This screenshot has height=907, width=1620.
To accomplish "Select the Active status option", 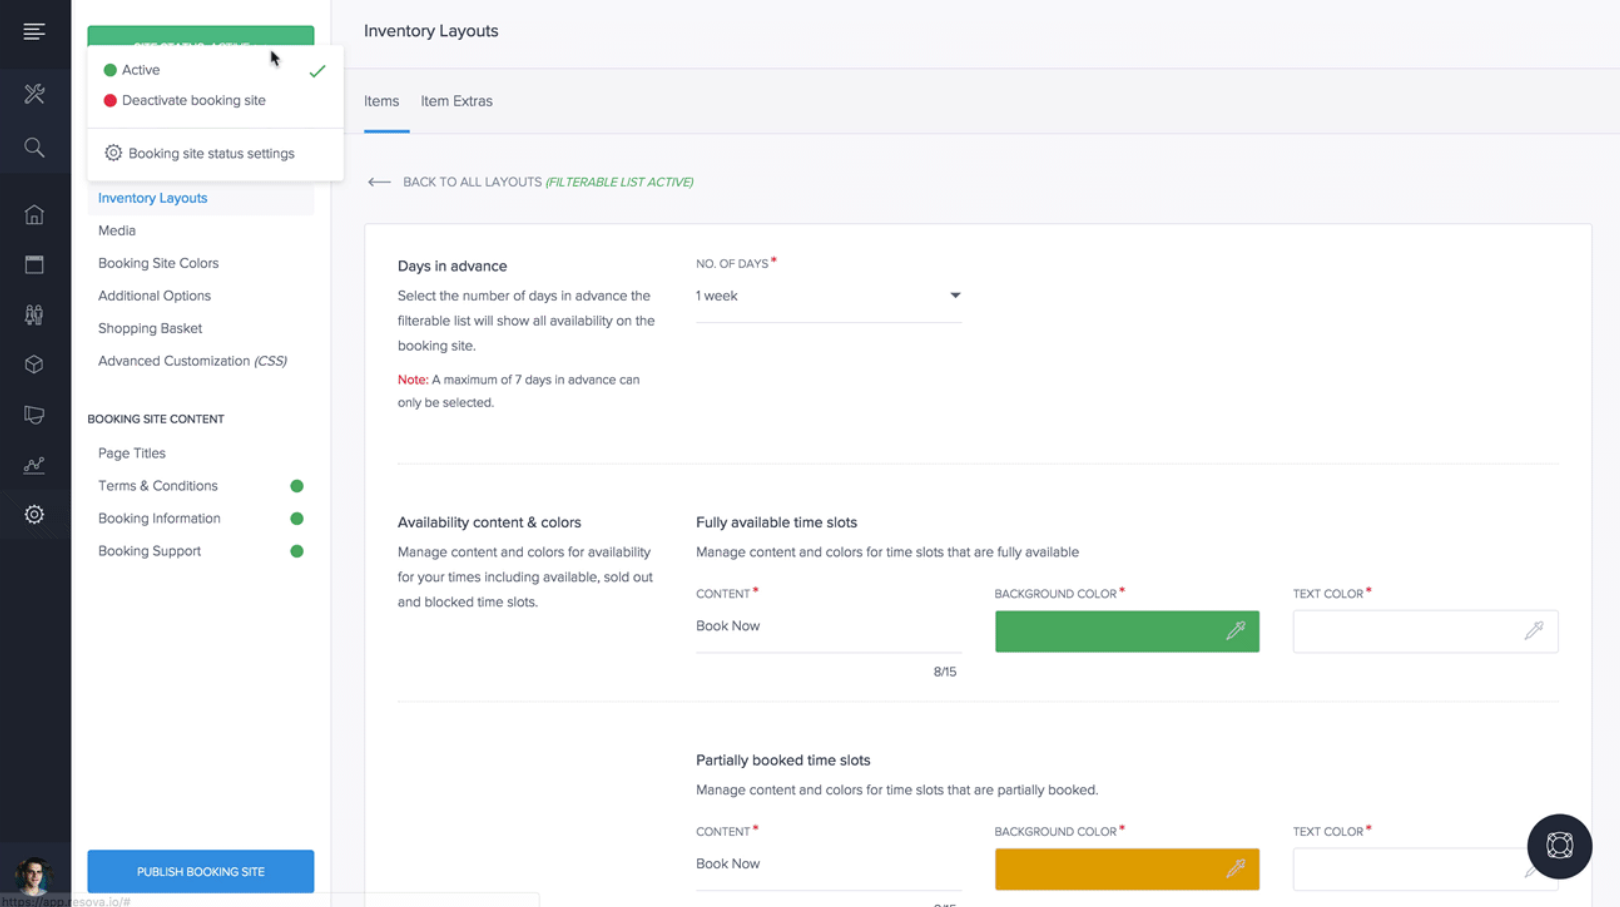I will [141, 70].
